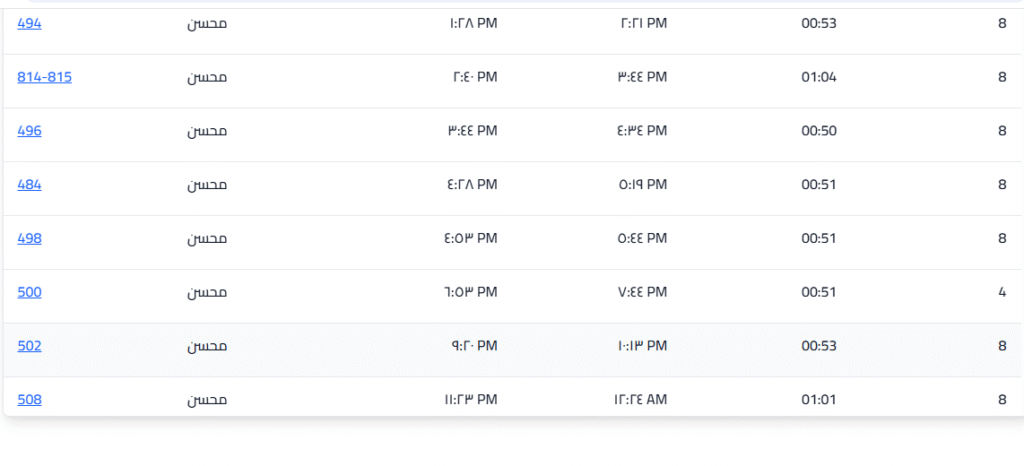The height and width of the screenshot is (466, 1024).
Task: Click the 01:04 duration cell
Action: click(819, 76)
